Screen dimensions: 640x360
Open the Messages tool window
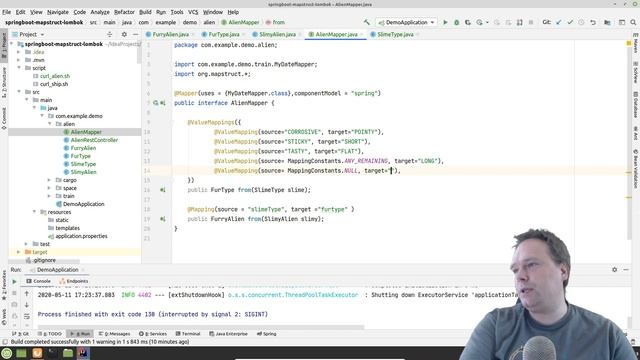pyautogui.click(x=114, y=334)
